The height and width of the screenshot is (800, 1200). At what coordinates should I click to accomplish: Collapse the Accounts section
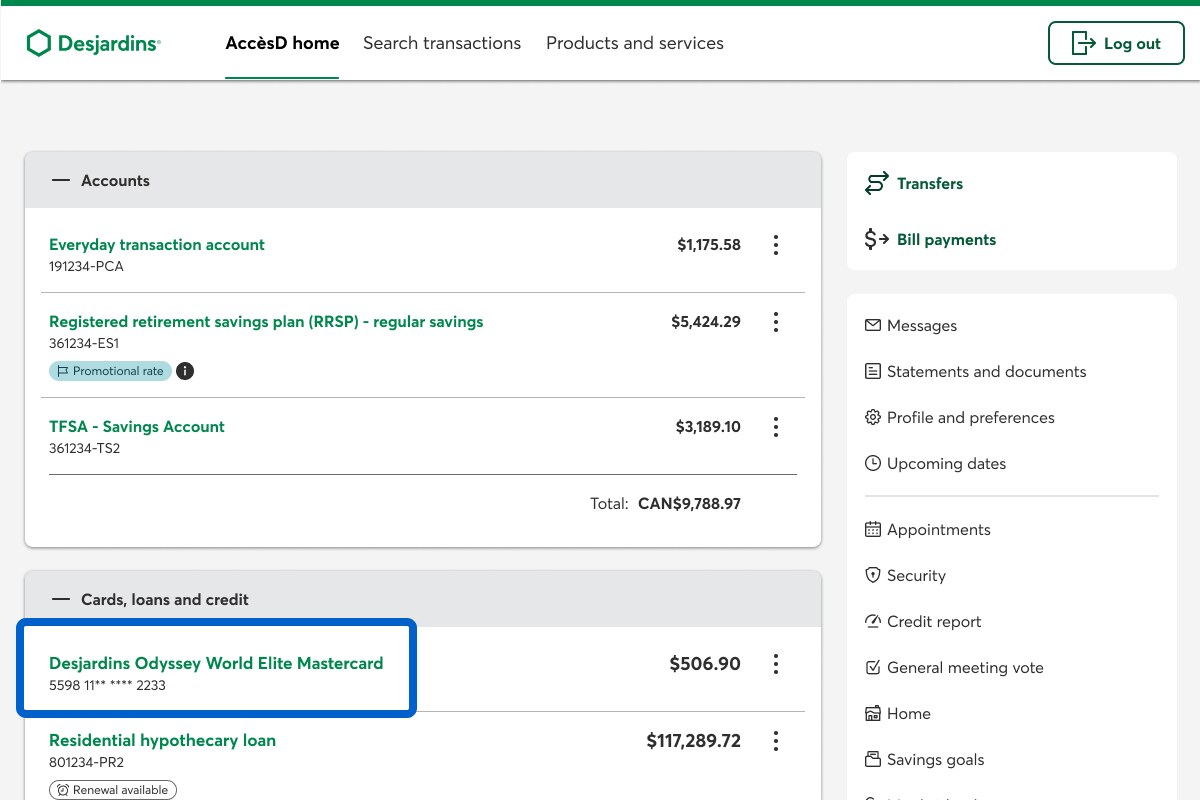coord(61,181)
